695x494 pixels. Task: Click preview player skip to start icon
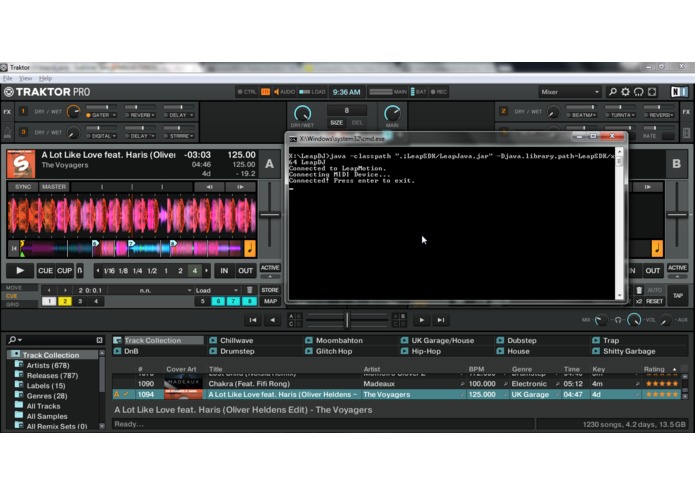253,320
